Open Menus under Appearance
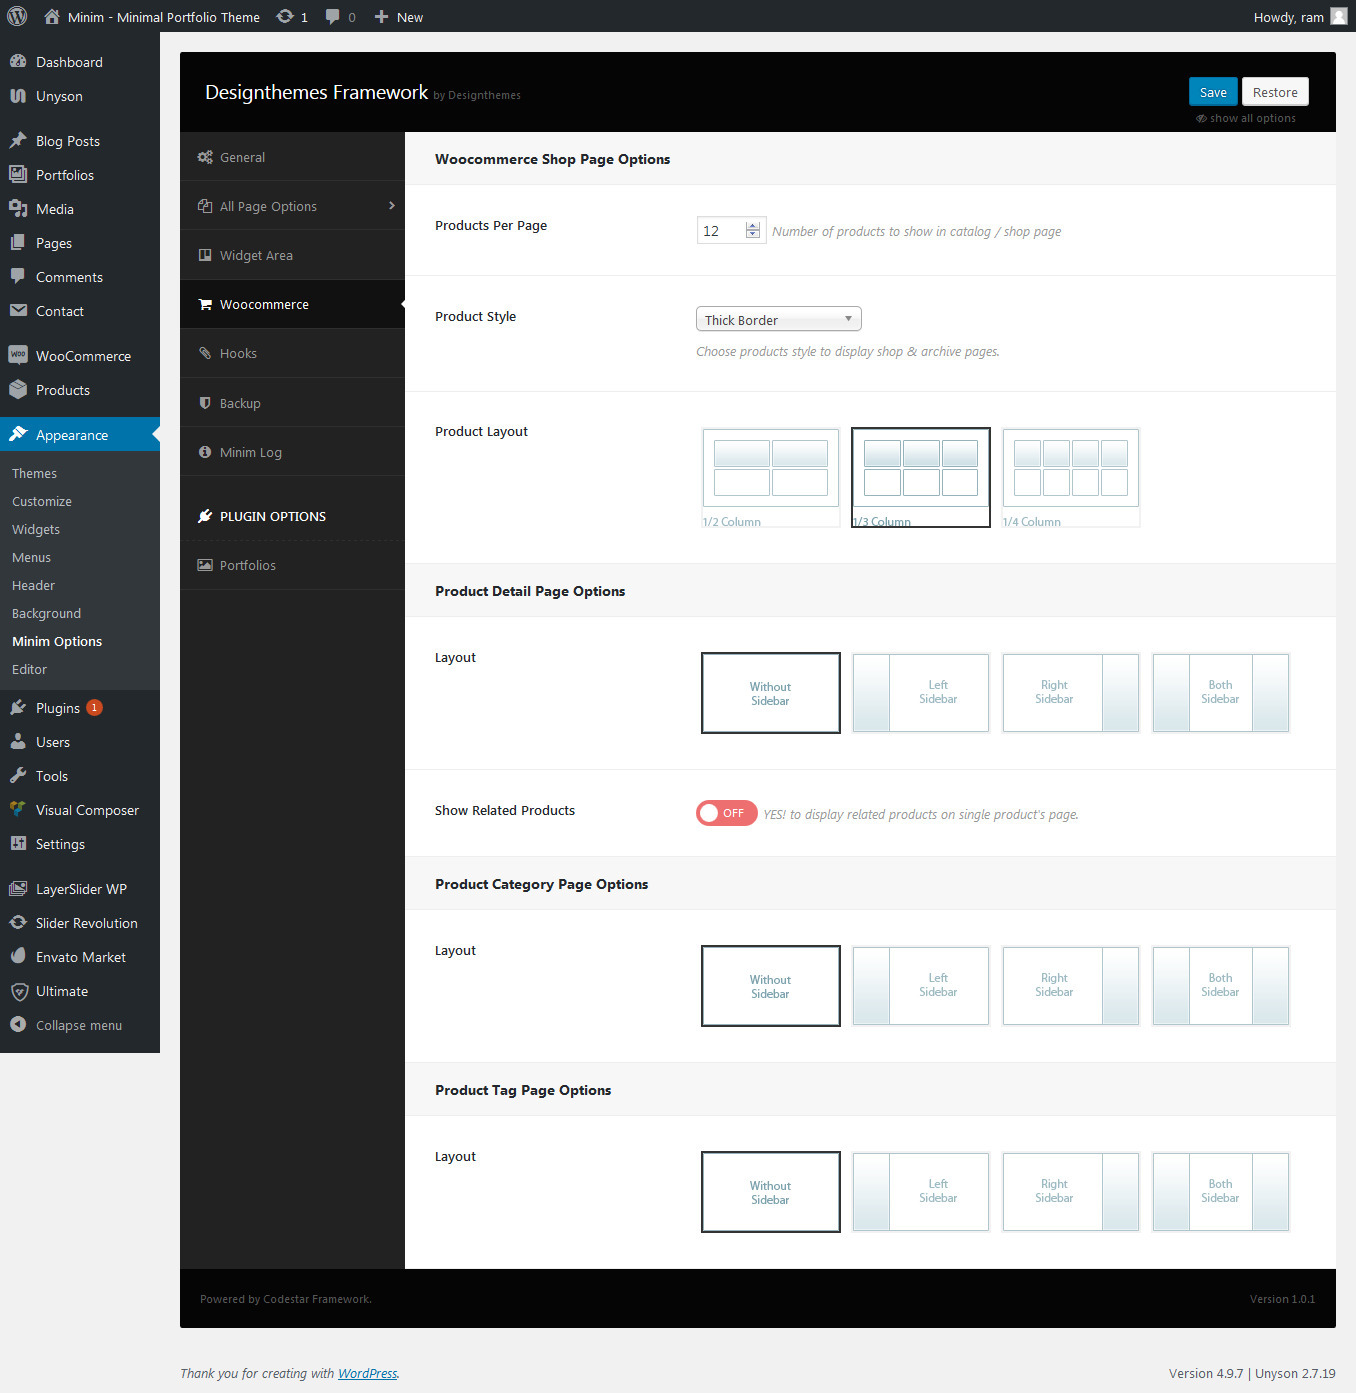 pos(31,557)
